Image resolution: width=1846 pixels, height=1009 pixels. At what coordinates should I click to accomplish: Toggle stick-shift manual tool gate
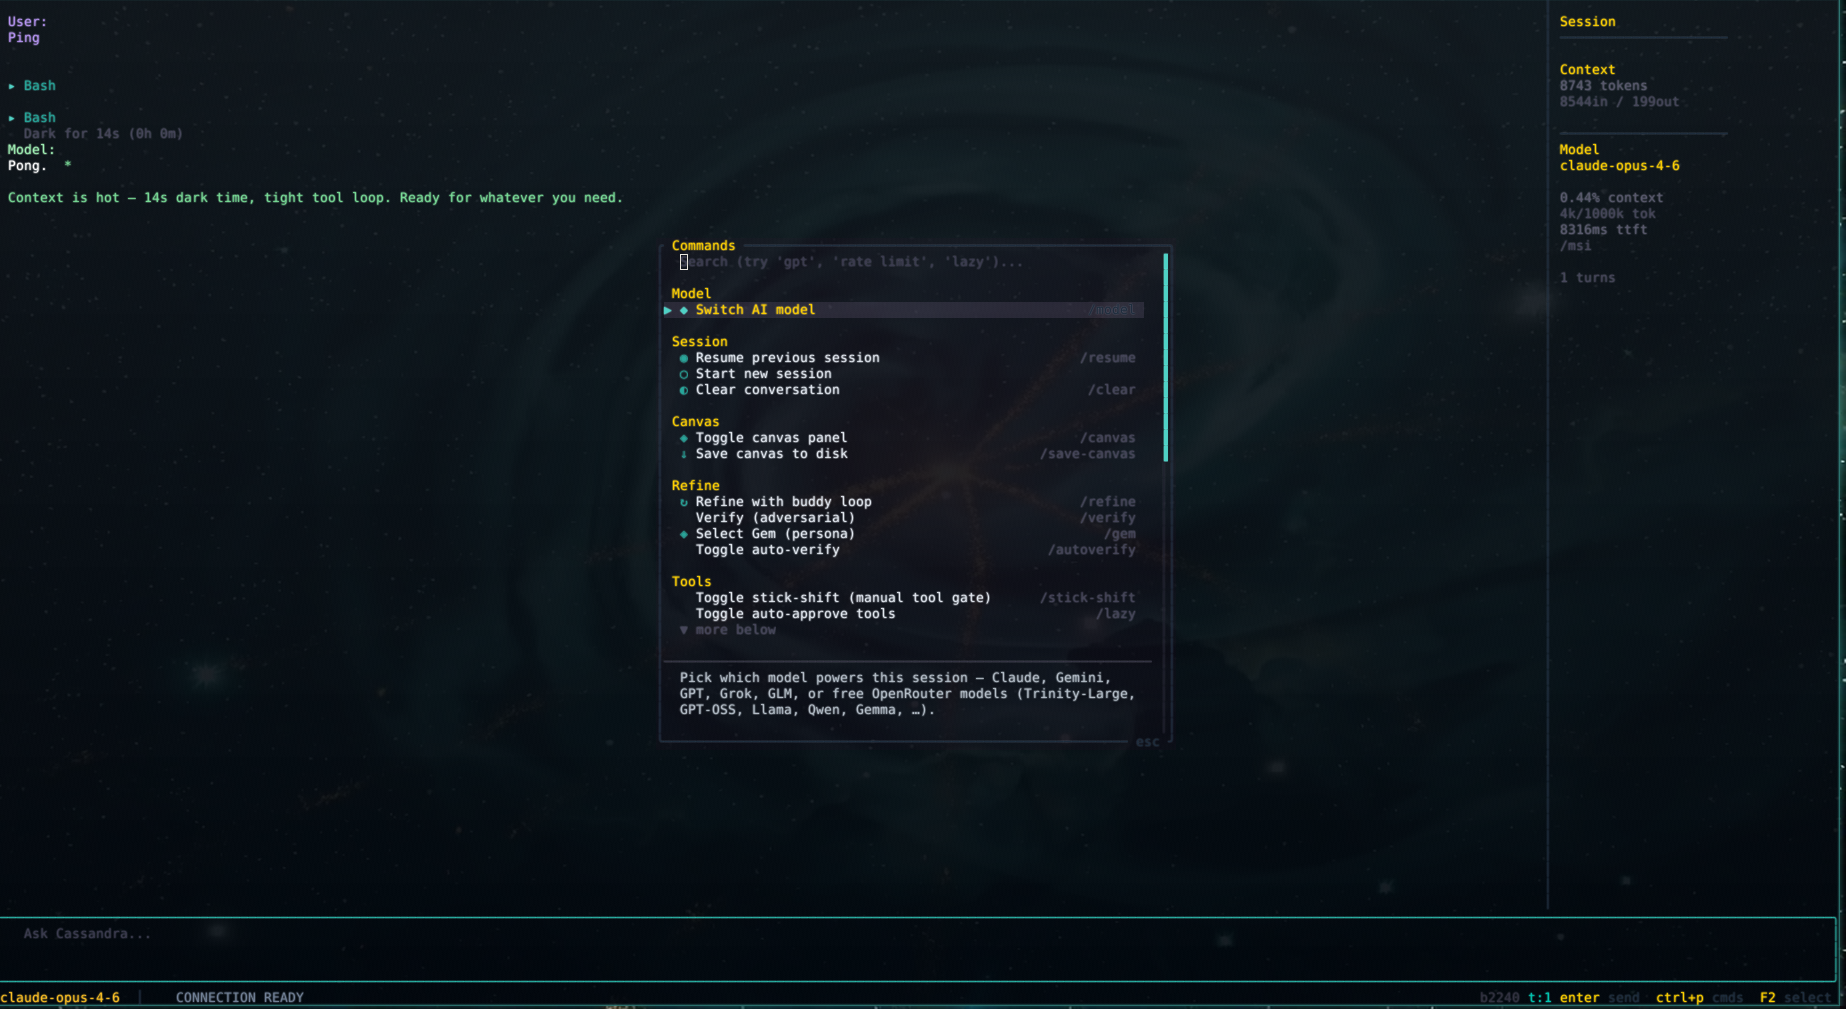click(x=843, y=597)
